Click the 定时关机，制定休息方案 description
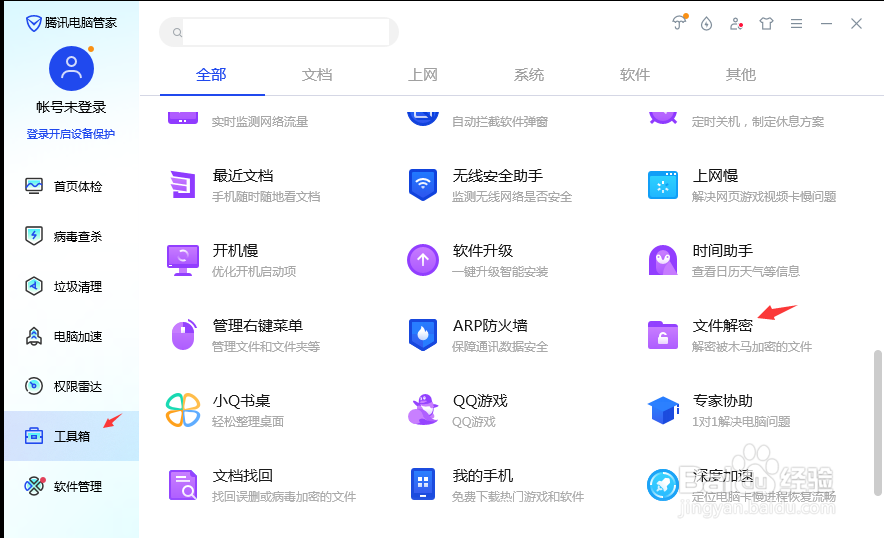 pos(758,122)
